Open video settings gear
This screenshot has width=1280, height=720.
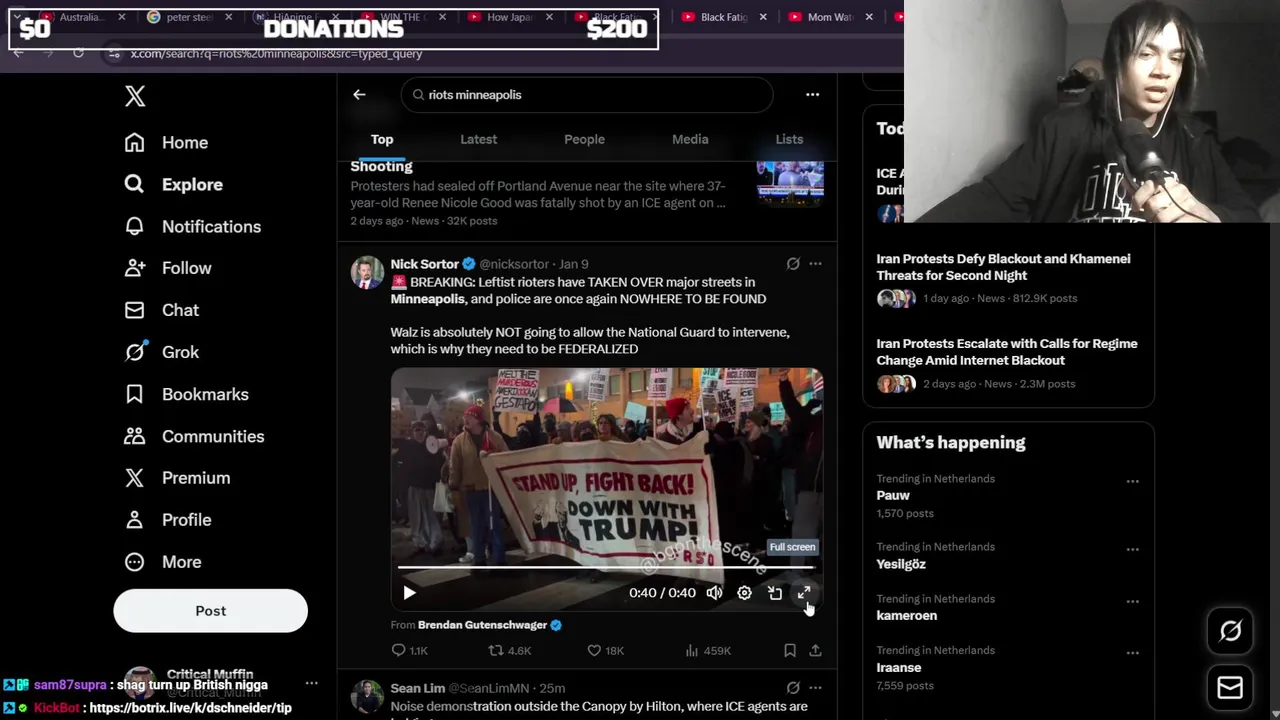tap(744, 593)
